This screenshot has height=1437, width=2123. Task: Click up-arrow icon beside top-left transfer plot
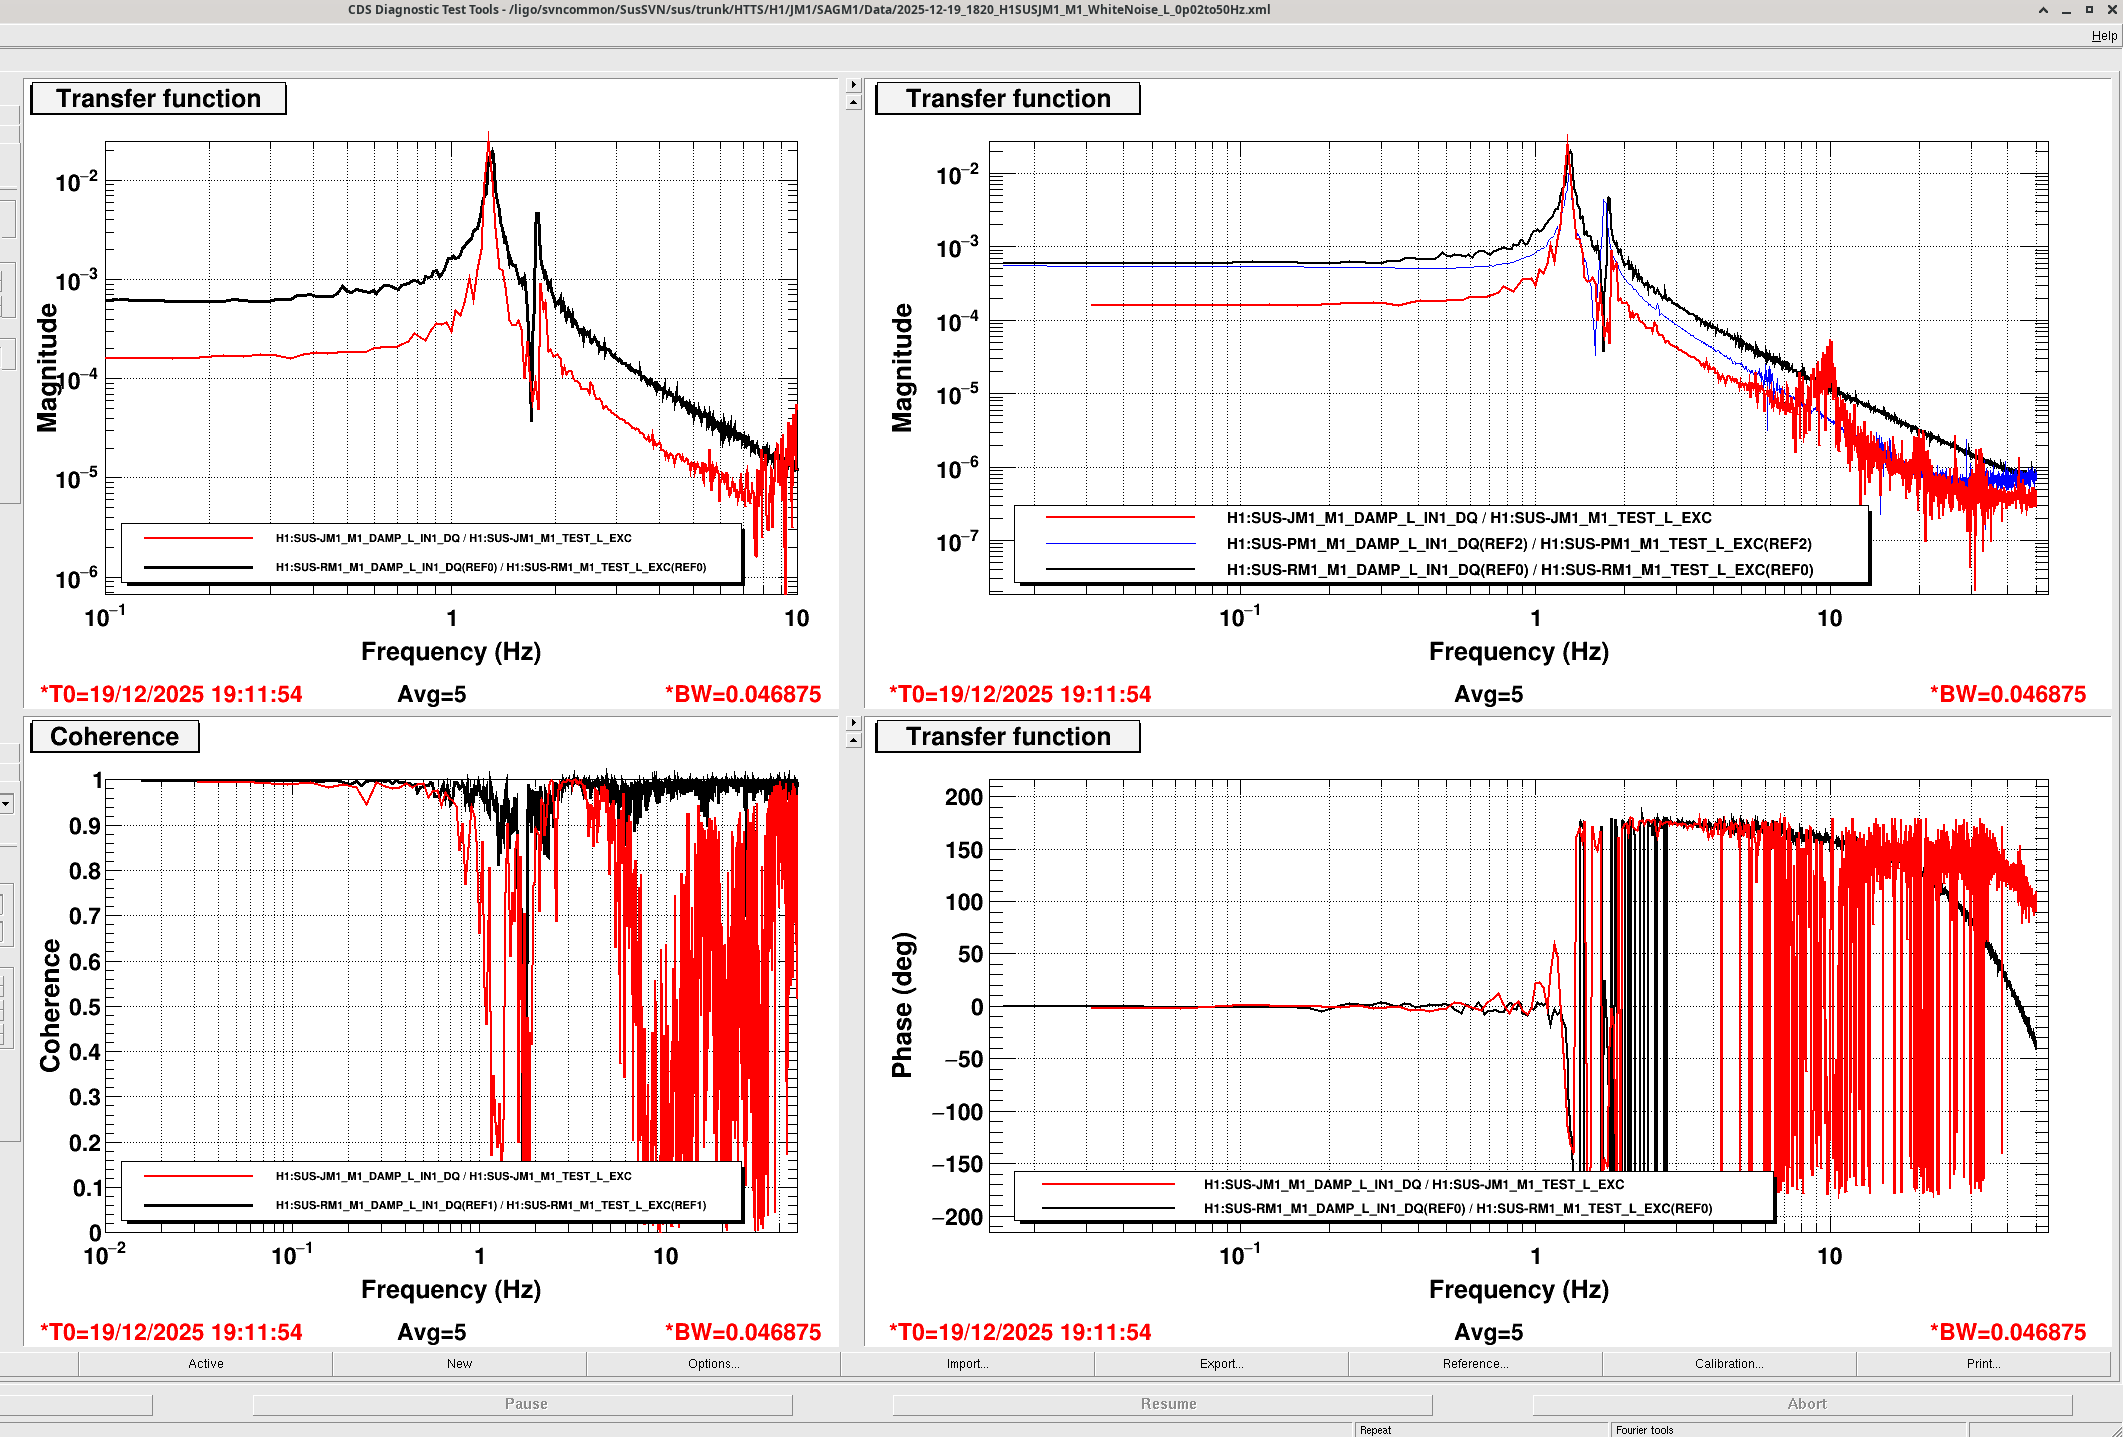pyautogui.click(x=853, y=102)
